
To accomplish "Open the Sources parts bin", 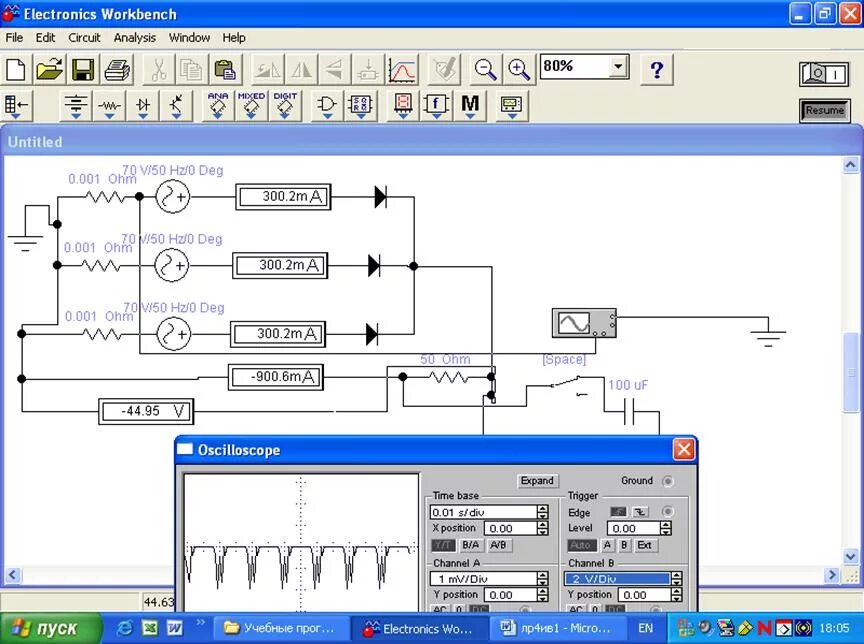I will pyautogui.click(x=76, y=105).
